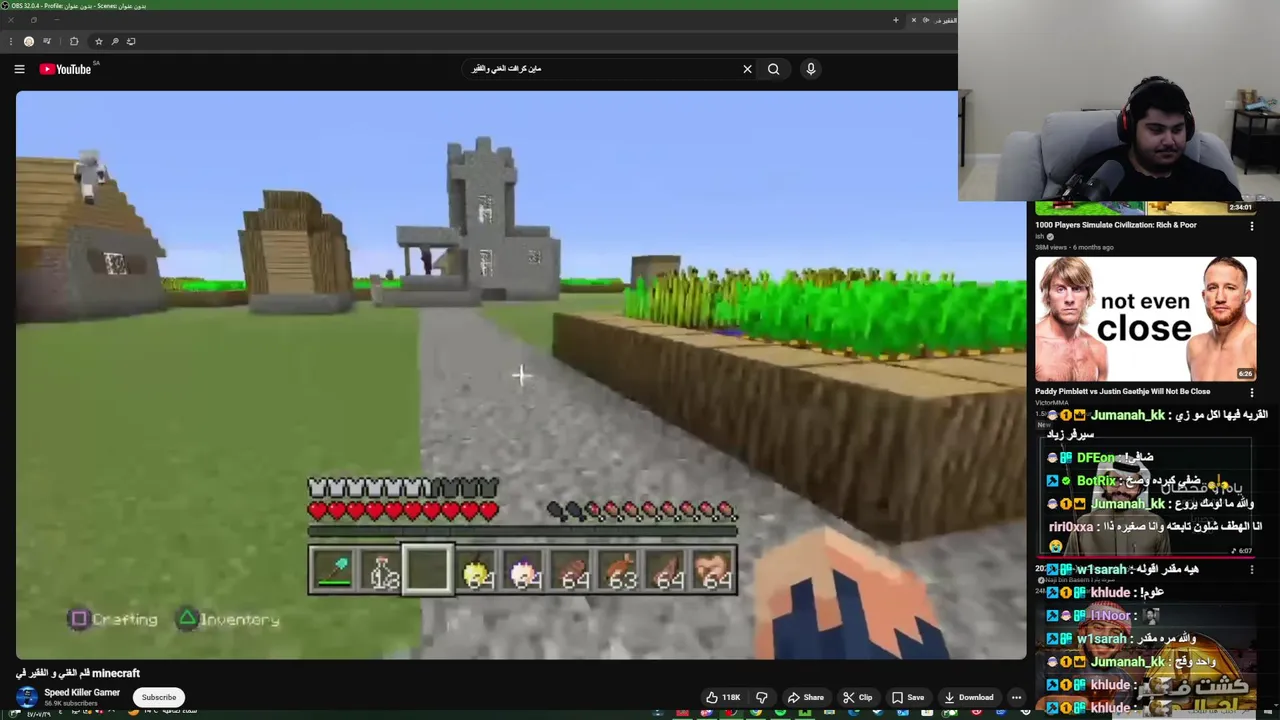Open the browser profile avatar
Image resolution: width=1280 pixels, height=720 pixels.
click(x=29, y=41)
